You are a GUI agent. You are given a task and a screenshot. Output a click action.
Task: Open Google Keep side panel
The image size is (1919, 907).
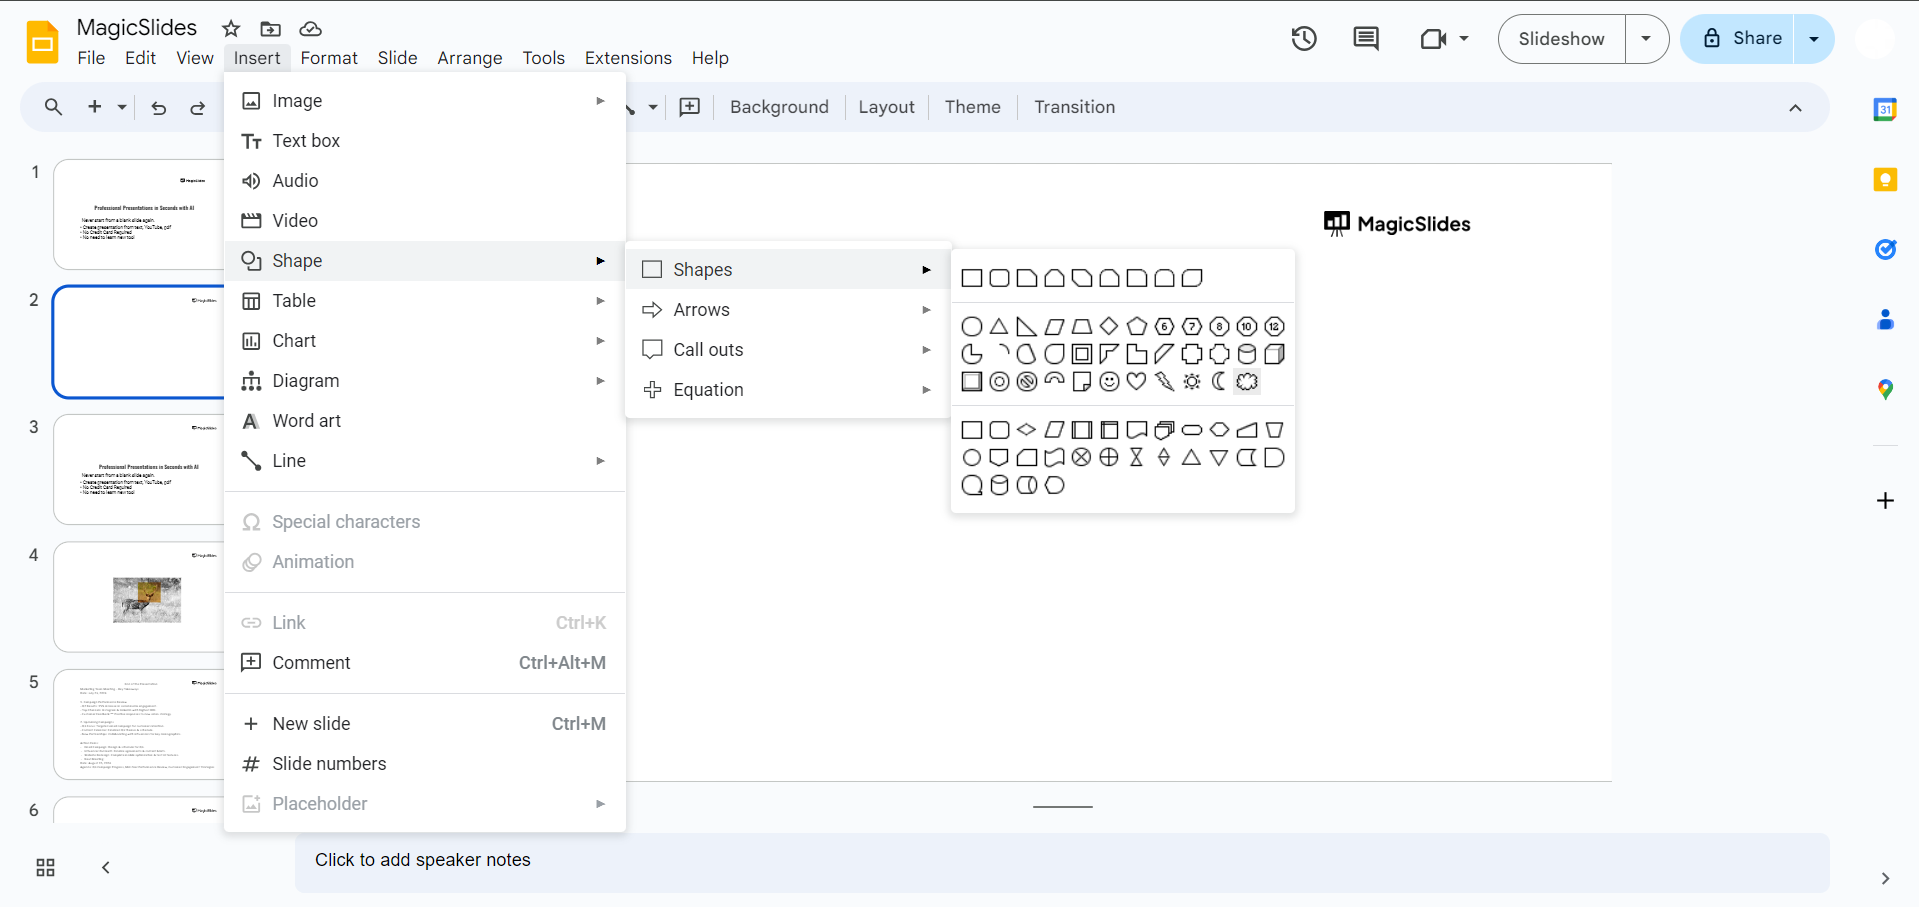pos(1885,180)
